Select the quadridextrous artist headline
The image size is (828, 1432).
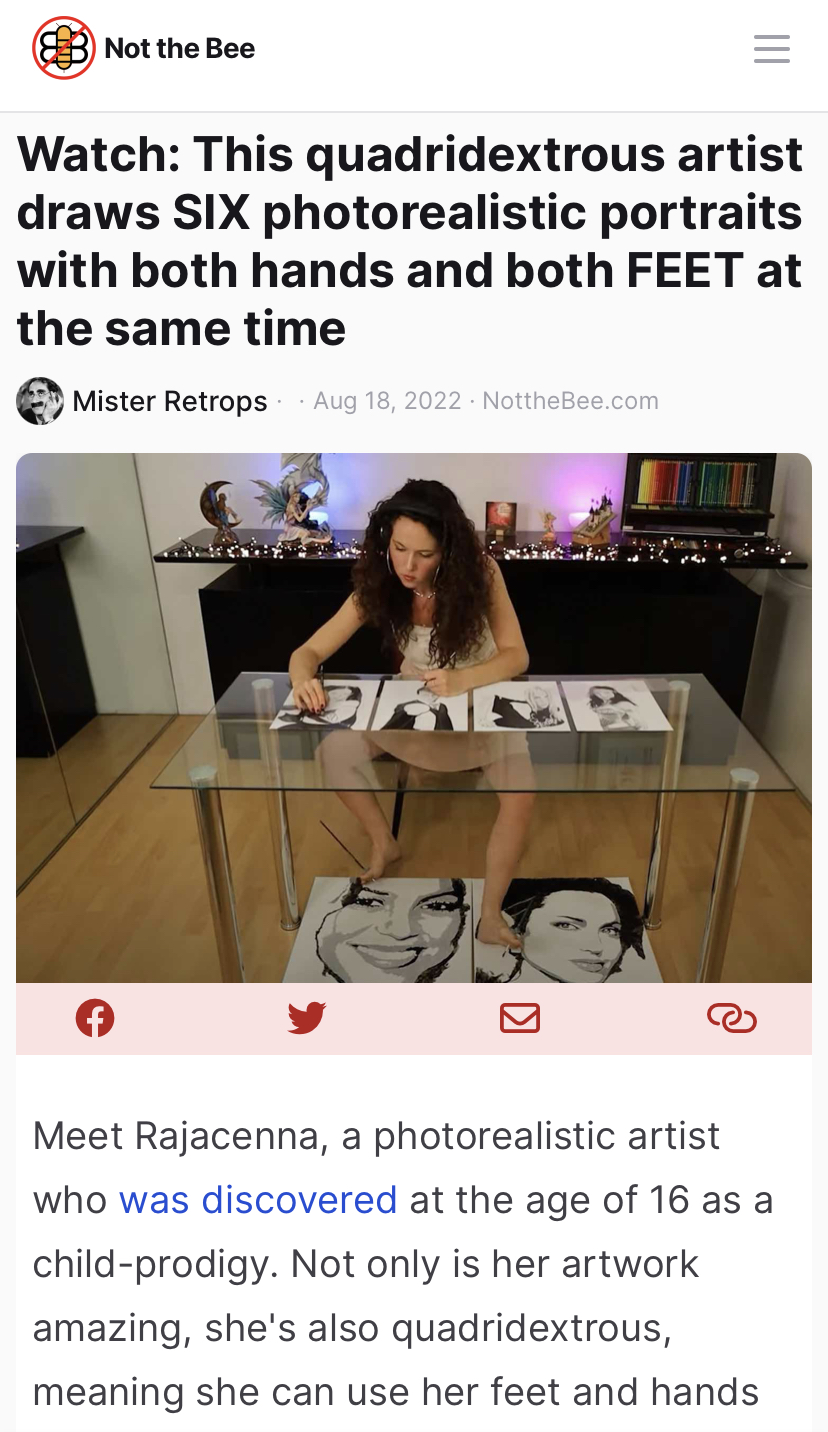[x=410, y=241]
